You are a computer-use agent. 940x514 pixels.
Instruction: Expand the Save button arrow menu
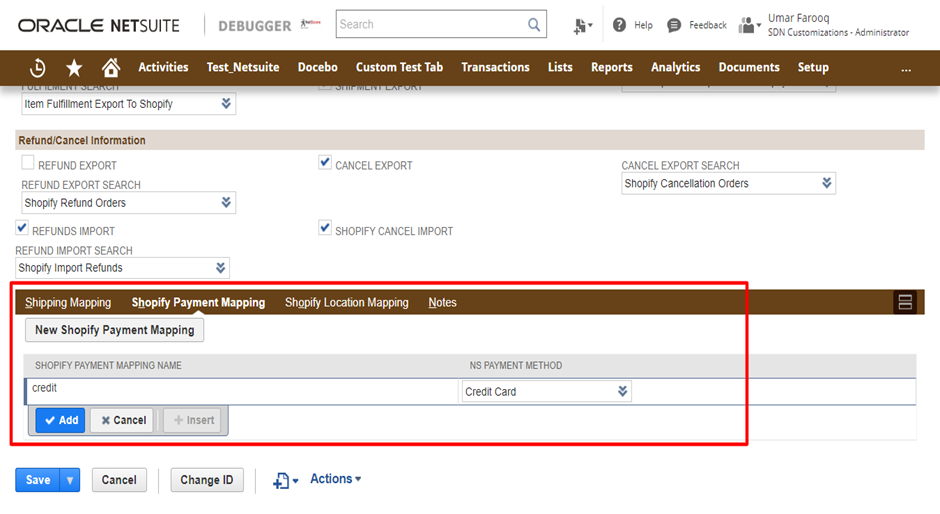click(70, 480)
